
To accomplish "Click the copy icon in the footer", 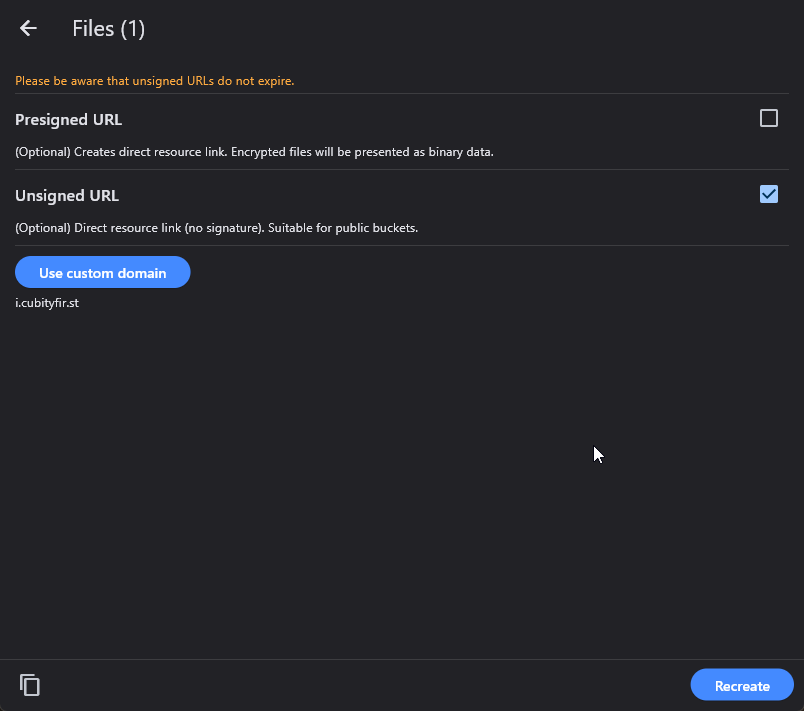I will [x=30, y=685].
